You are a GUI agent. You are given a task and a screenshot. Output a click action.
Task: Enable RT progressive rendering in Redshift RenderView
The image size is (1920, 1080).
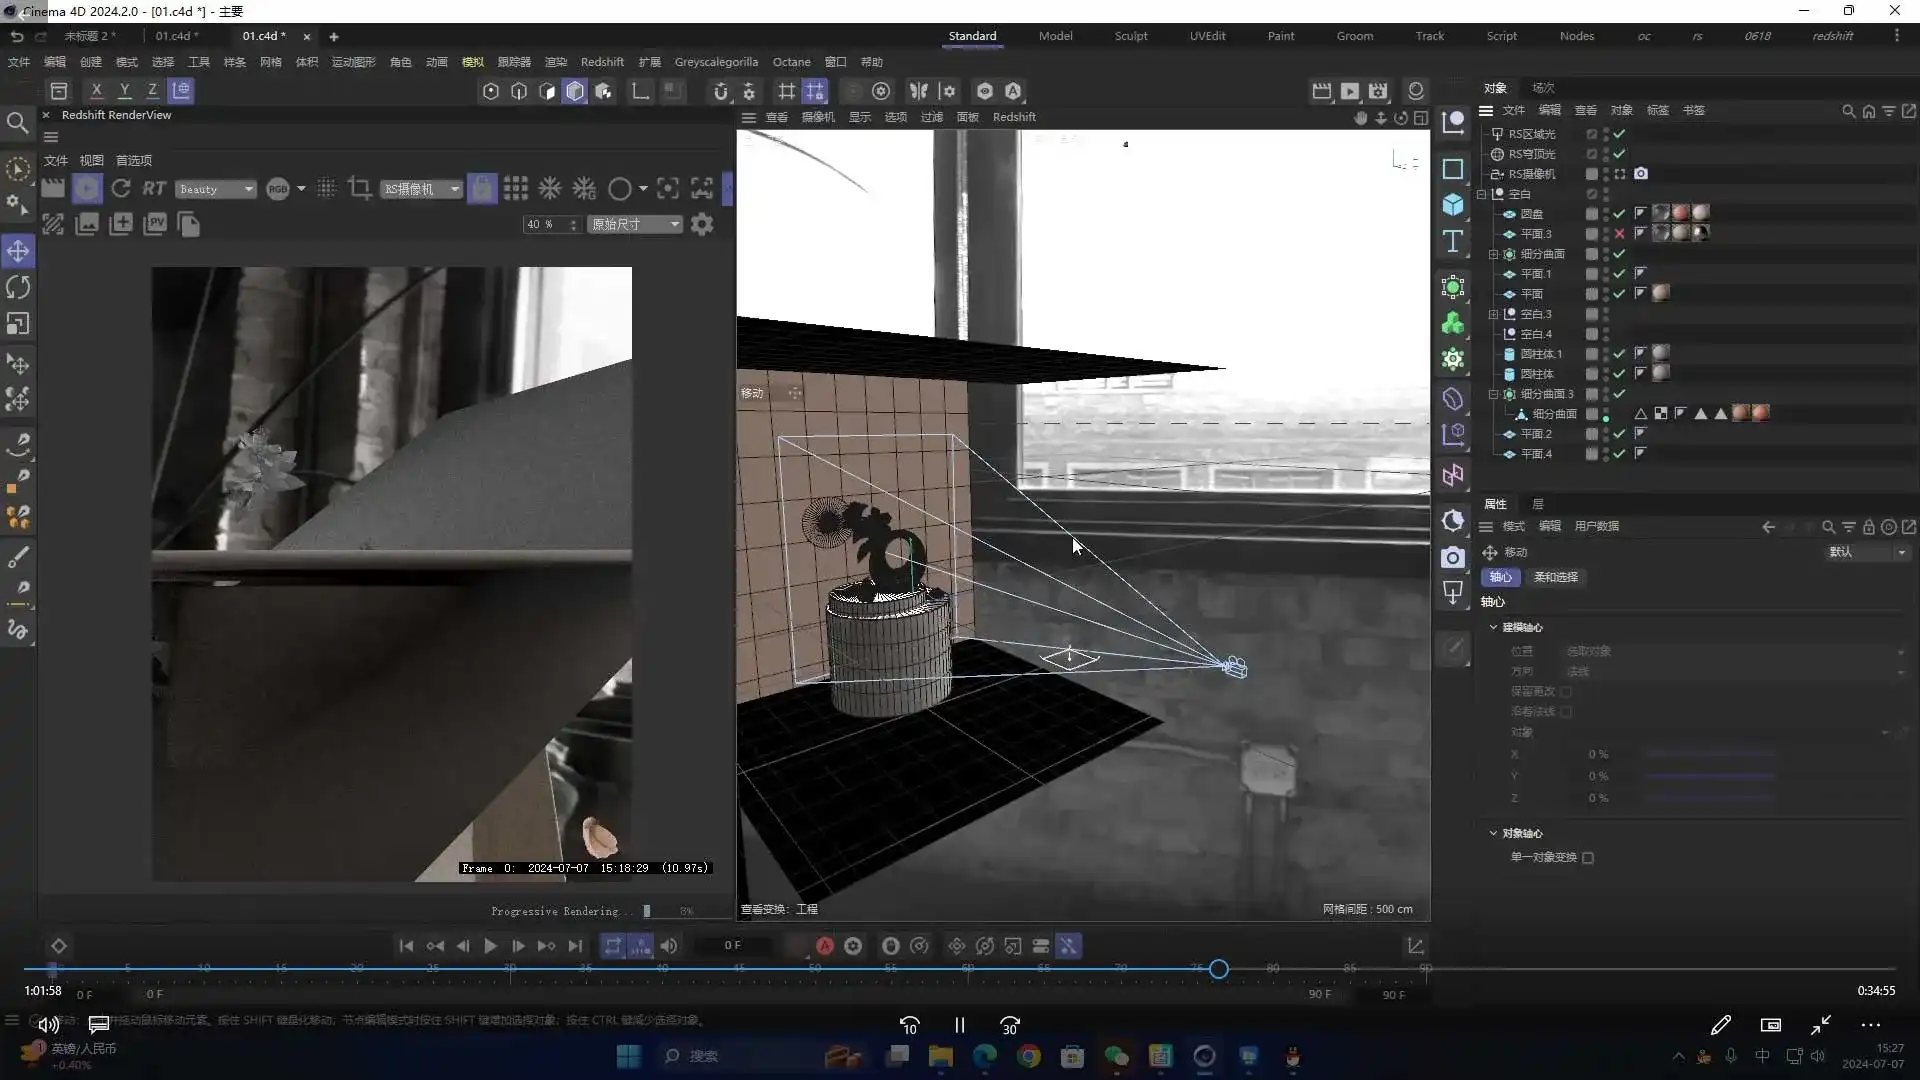153,188
